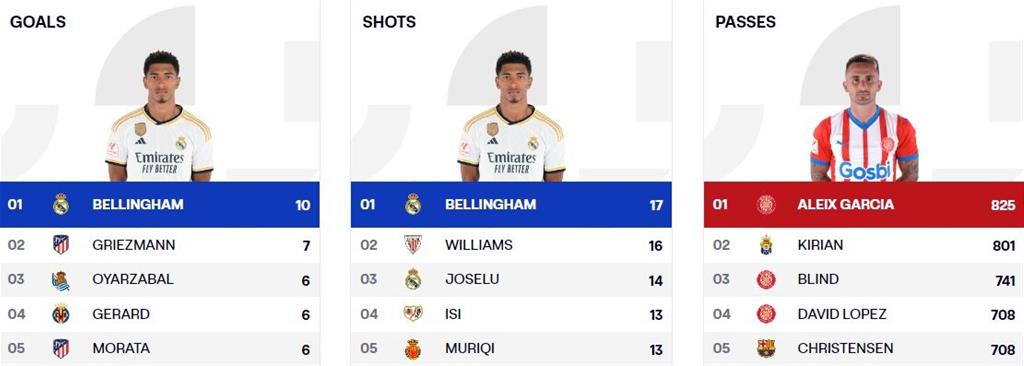Click Girona crest beside Aleix Garcia

(766, 205)
